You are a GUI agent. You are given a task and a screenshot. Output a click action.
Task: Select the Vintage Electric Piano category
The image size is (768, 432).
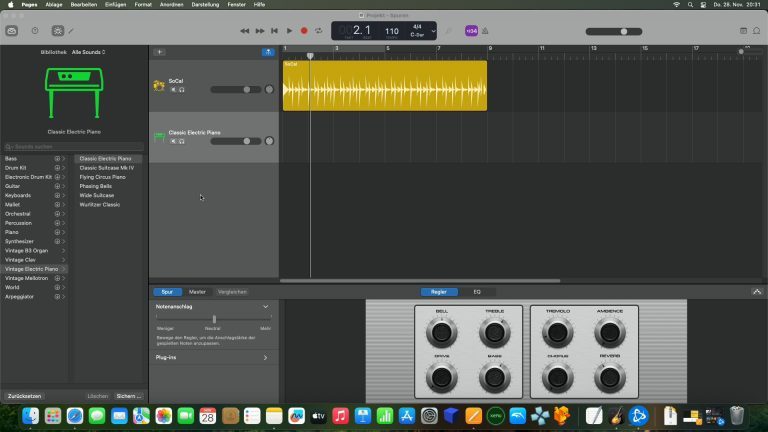[x=34, y=269]
